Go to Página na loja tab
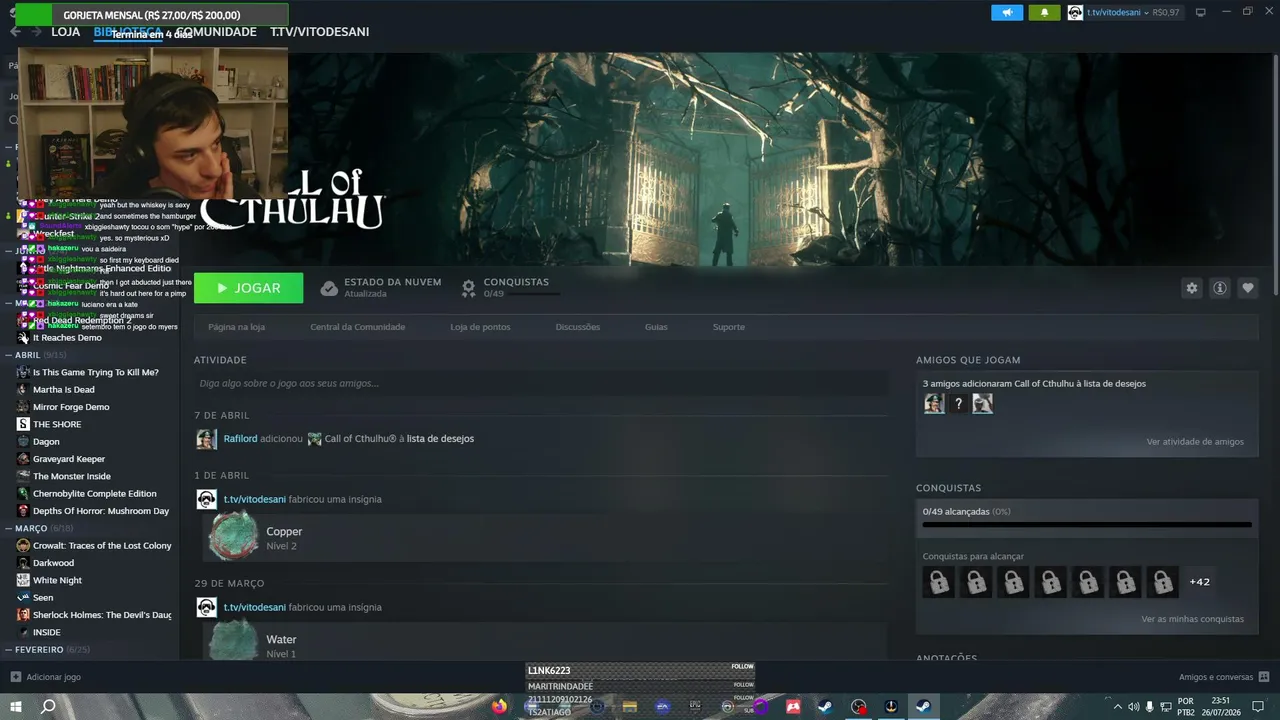This screenshot has height=720, width=1280. click(x=236, y=327)
